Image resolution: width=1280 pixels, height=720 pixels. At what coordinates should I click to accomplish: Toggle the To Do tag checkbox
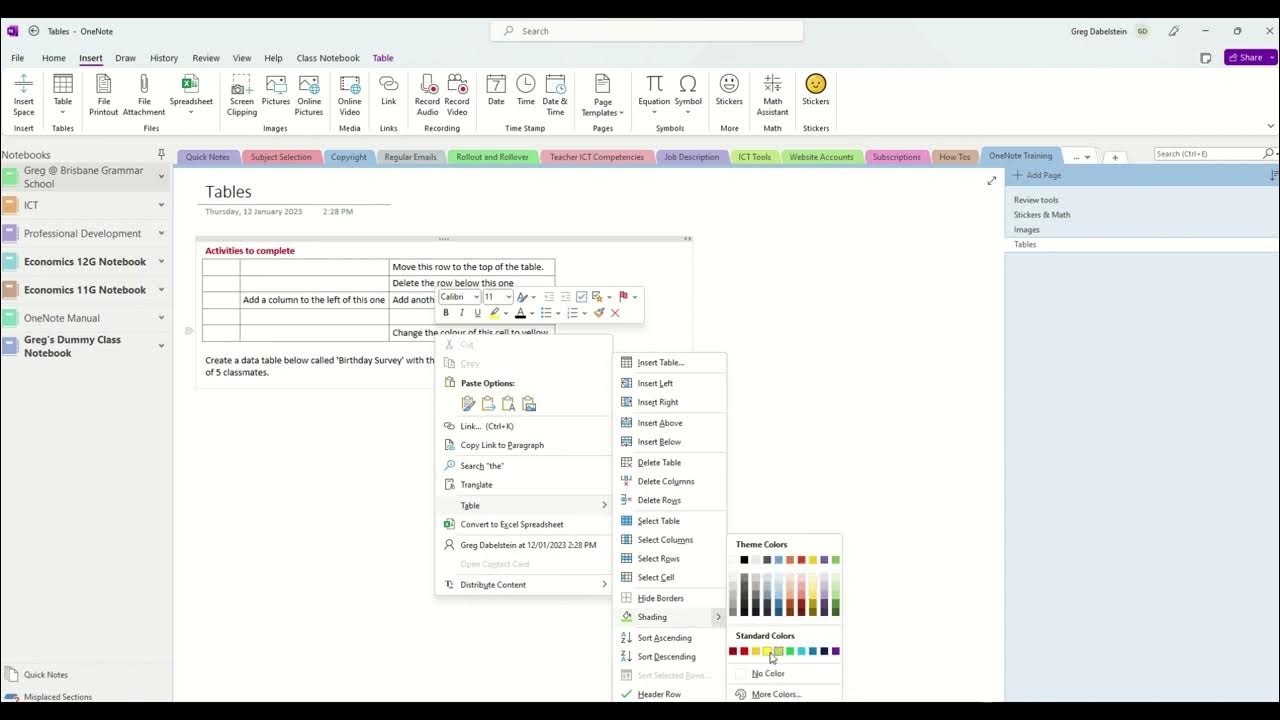coord(581,297)
